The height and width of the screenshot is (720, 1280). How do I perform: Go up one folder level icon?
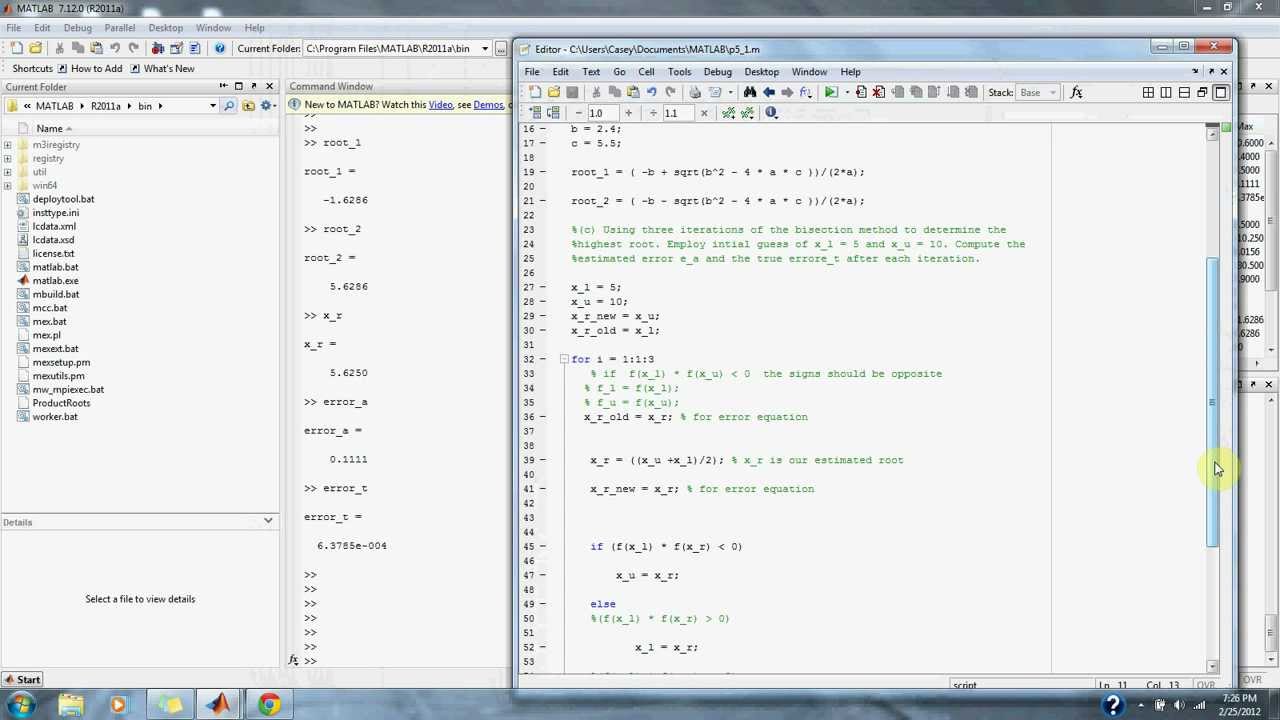click(x=248, y=106)
